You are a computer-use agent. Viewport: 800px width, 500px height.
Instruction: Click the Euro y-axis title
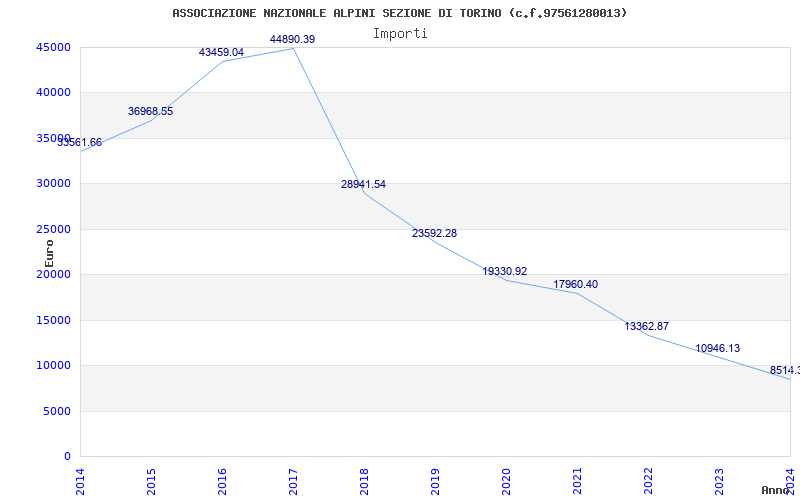tap(49, 253)
